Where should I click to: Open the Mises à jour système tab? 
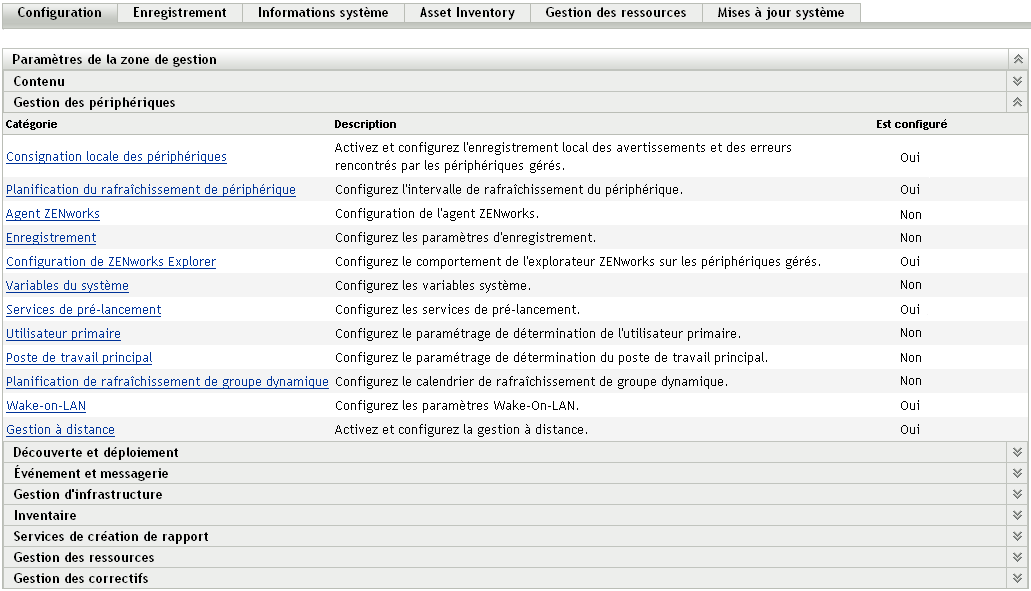tap(785, 13)
